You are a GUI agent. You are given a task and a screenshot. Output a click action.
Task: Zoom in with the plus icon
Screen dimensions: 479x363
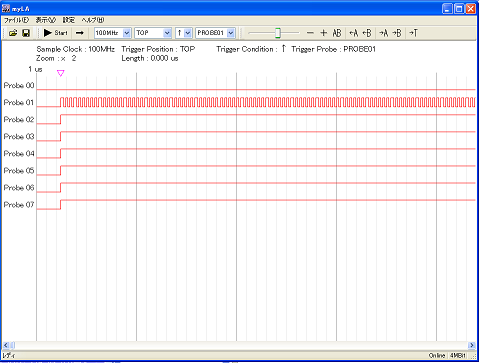tap(323, 33)
